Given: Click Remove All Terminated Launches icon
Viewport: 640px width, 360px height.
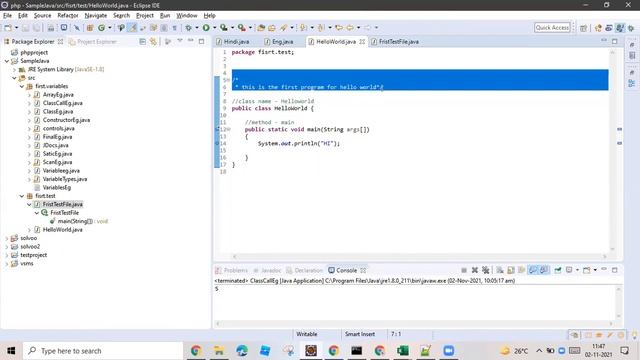Looking at the screenshot, I should pos(485,270).
